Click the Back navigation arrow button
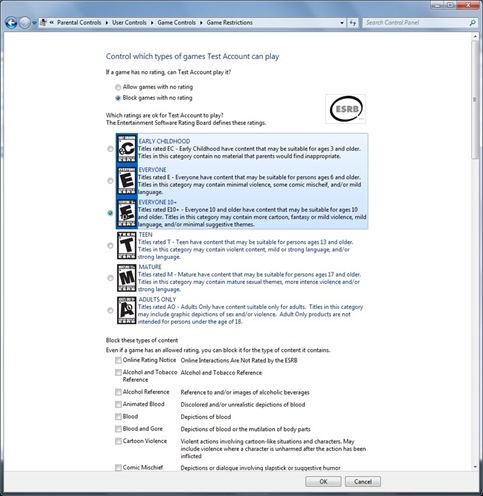This screenshot has height=496, width=483. [11, 23]
